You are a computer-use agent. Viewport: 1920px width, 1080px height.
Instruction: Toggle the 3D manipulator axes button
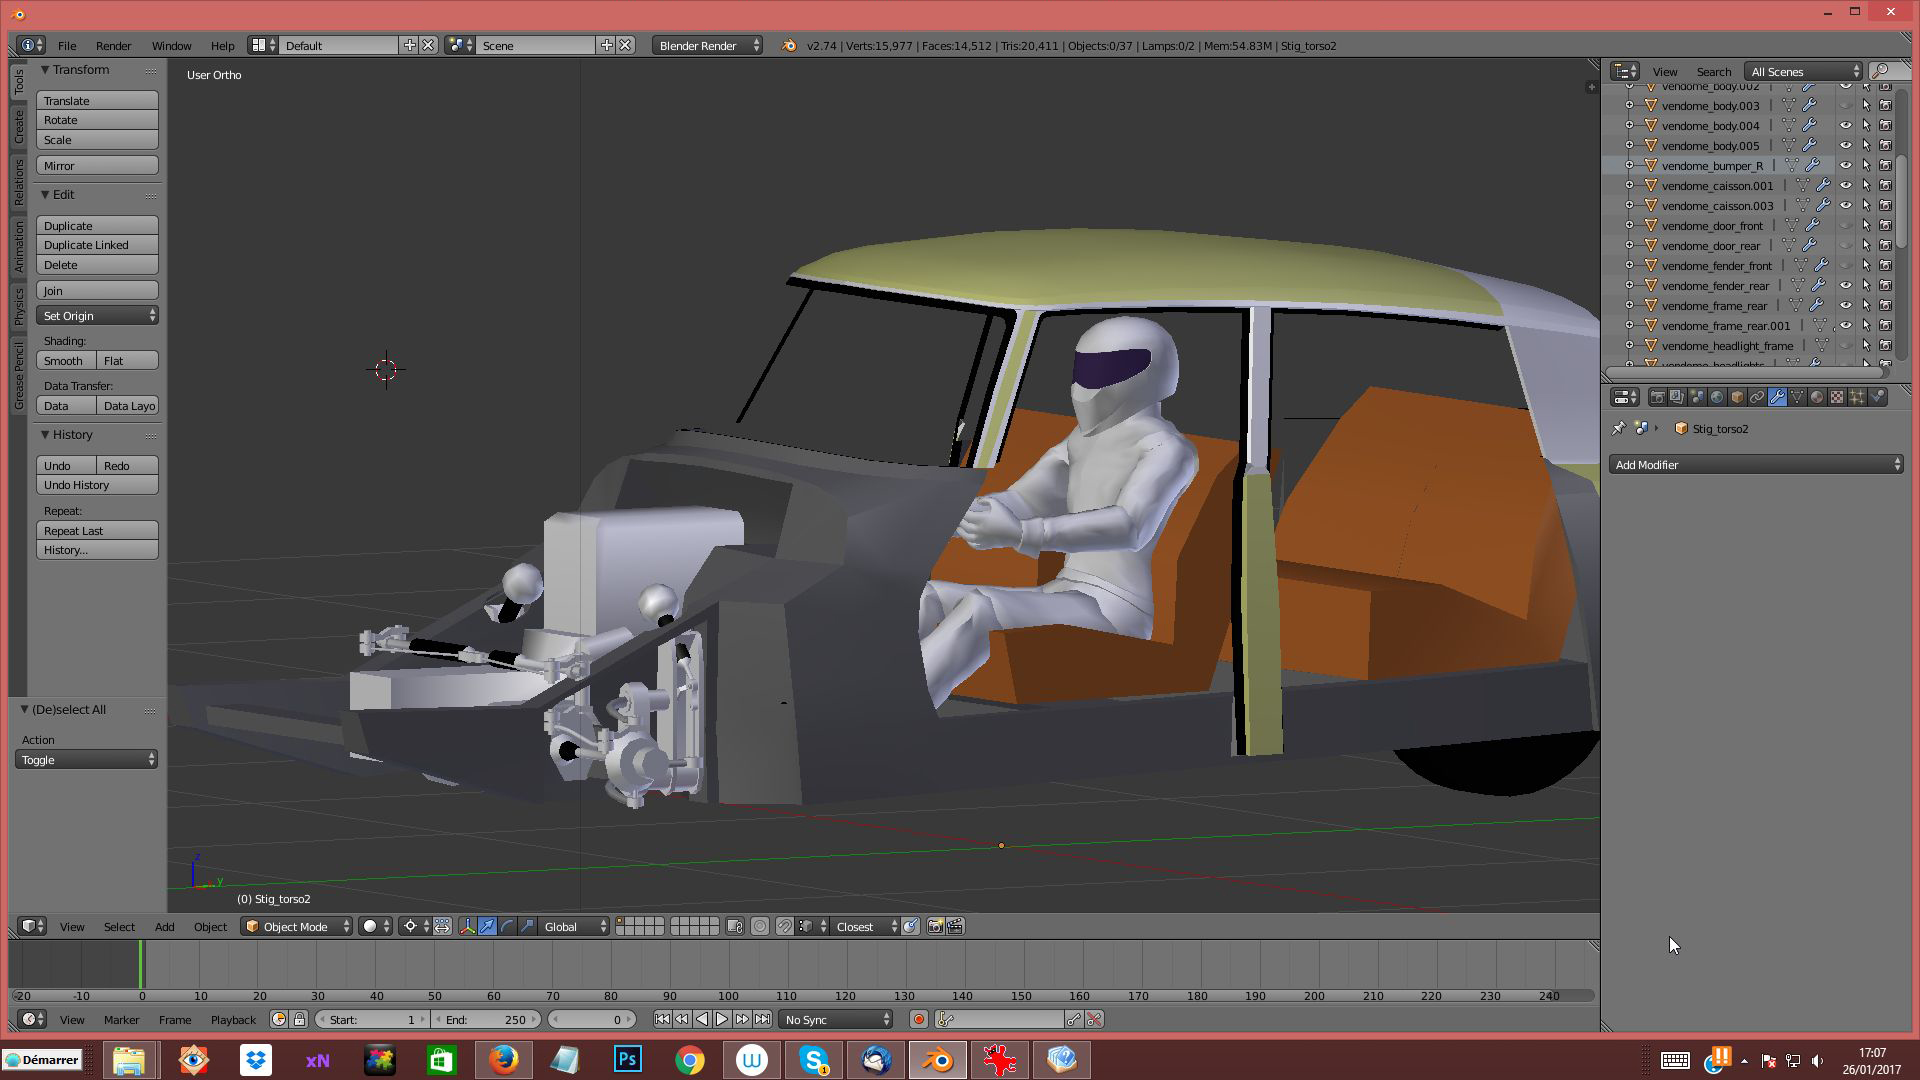(x=467, y=926)
